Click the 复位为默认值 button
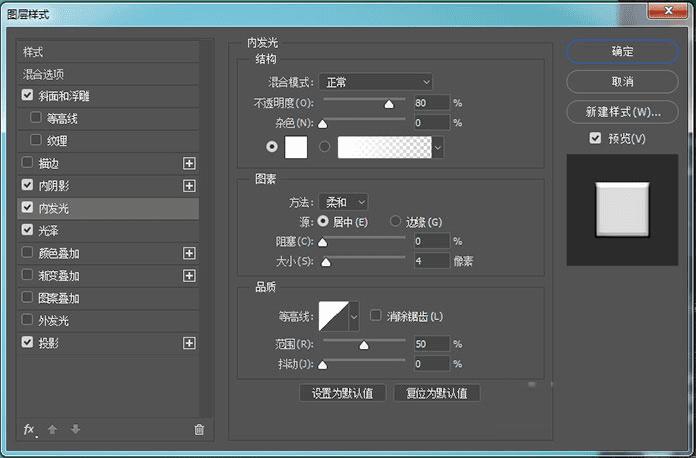Image resolution: width=696 pixels, height=458 pixels. tap(436, 393)
